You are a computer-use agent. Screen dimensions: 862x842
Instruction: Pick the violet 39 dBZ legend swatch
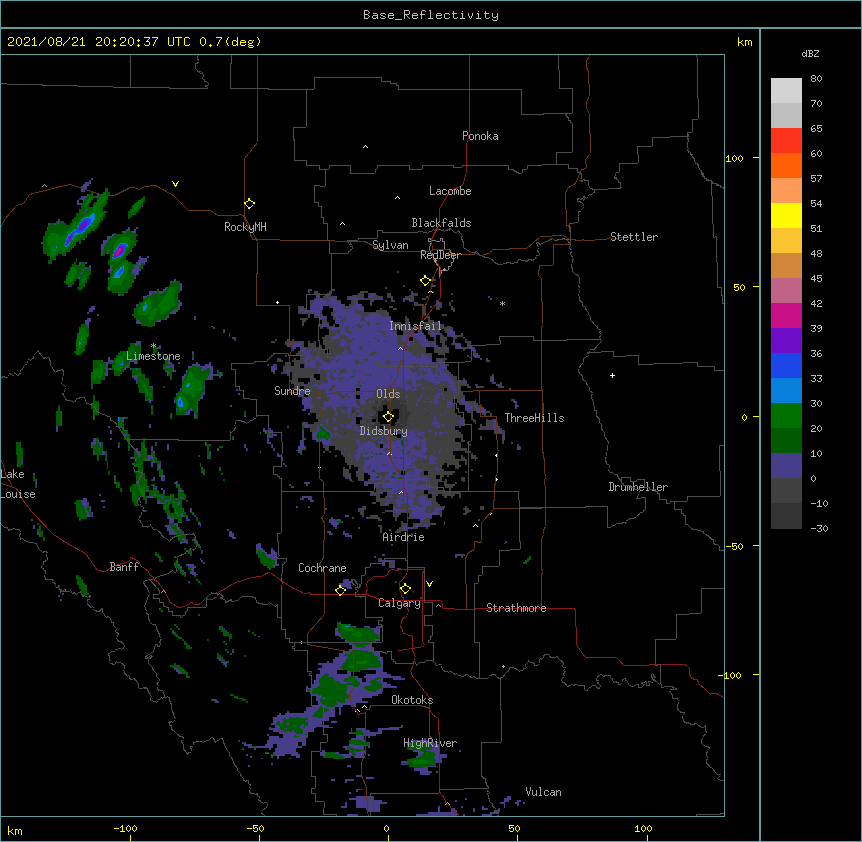[x=786, y=340]
